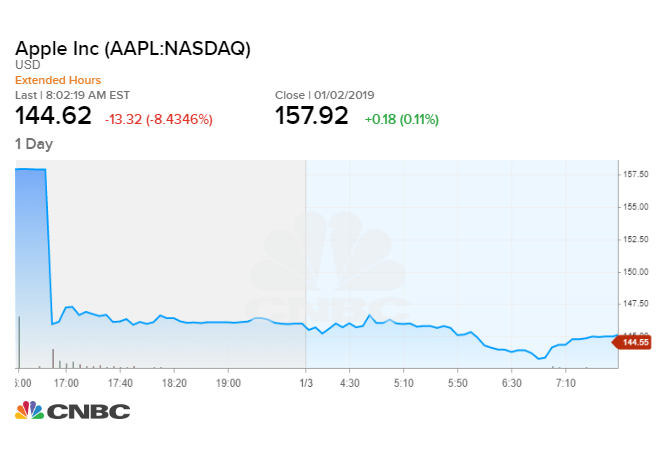Click the 17:00 time axis label
The width and height of the screenshot is (670, 450).
[x=66, y=381]
